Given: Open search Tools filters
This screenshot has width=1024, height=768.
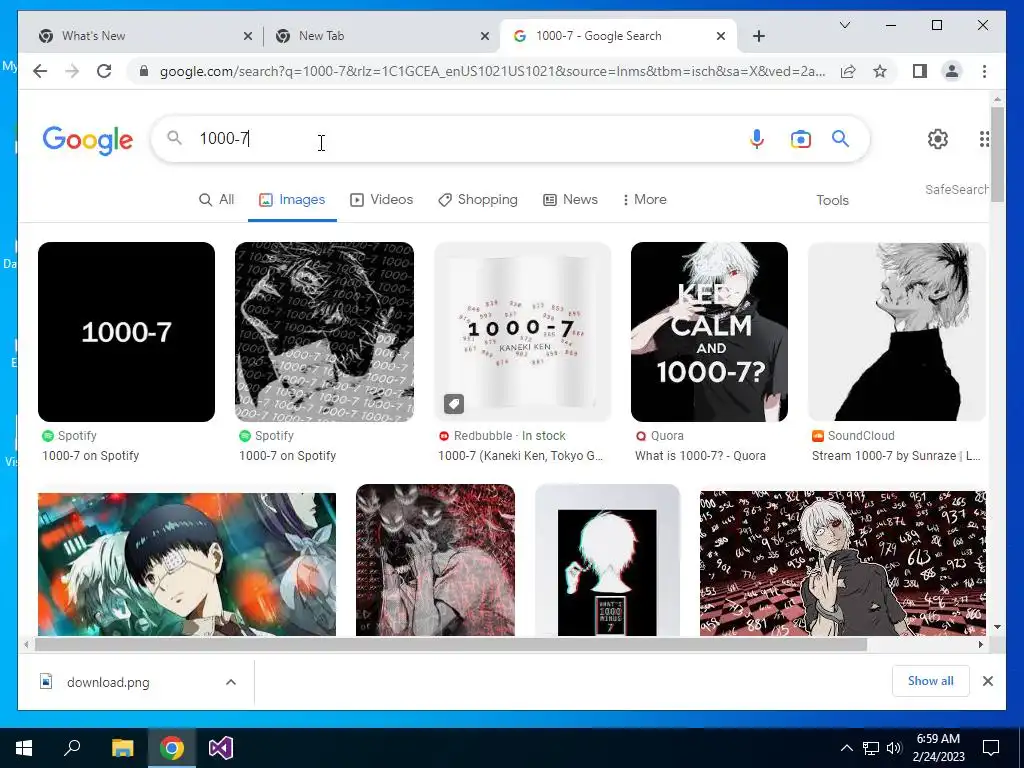Looking at the screenshot, I should click(x=832, y=200).
